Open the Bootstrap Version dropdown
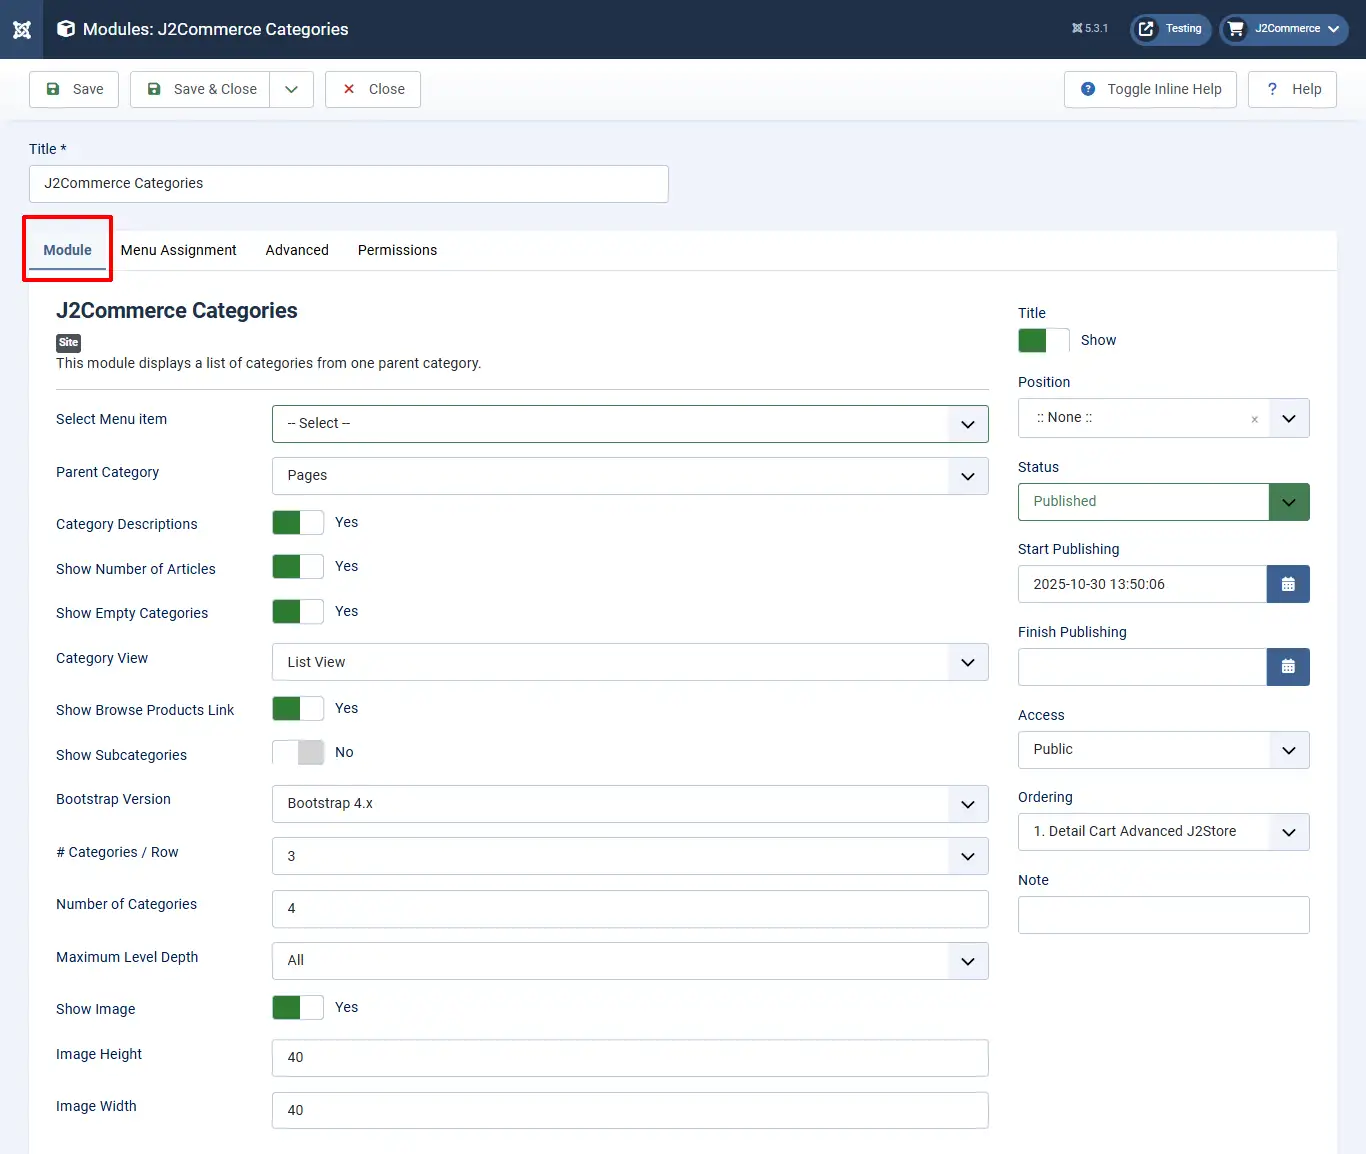The height and width of the screenshot is (1154, 1366). coord(630,804)
